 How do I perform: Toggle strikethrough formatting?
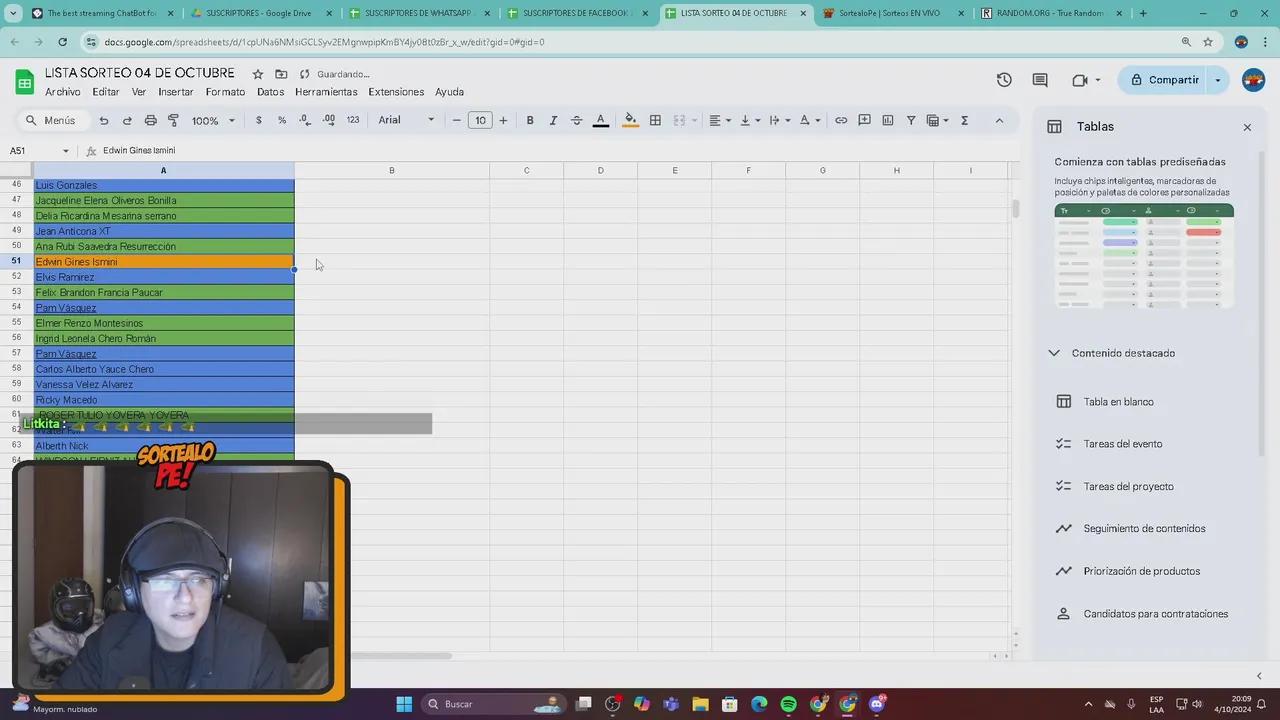pyautogui.click(x=577, y=120)
